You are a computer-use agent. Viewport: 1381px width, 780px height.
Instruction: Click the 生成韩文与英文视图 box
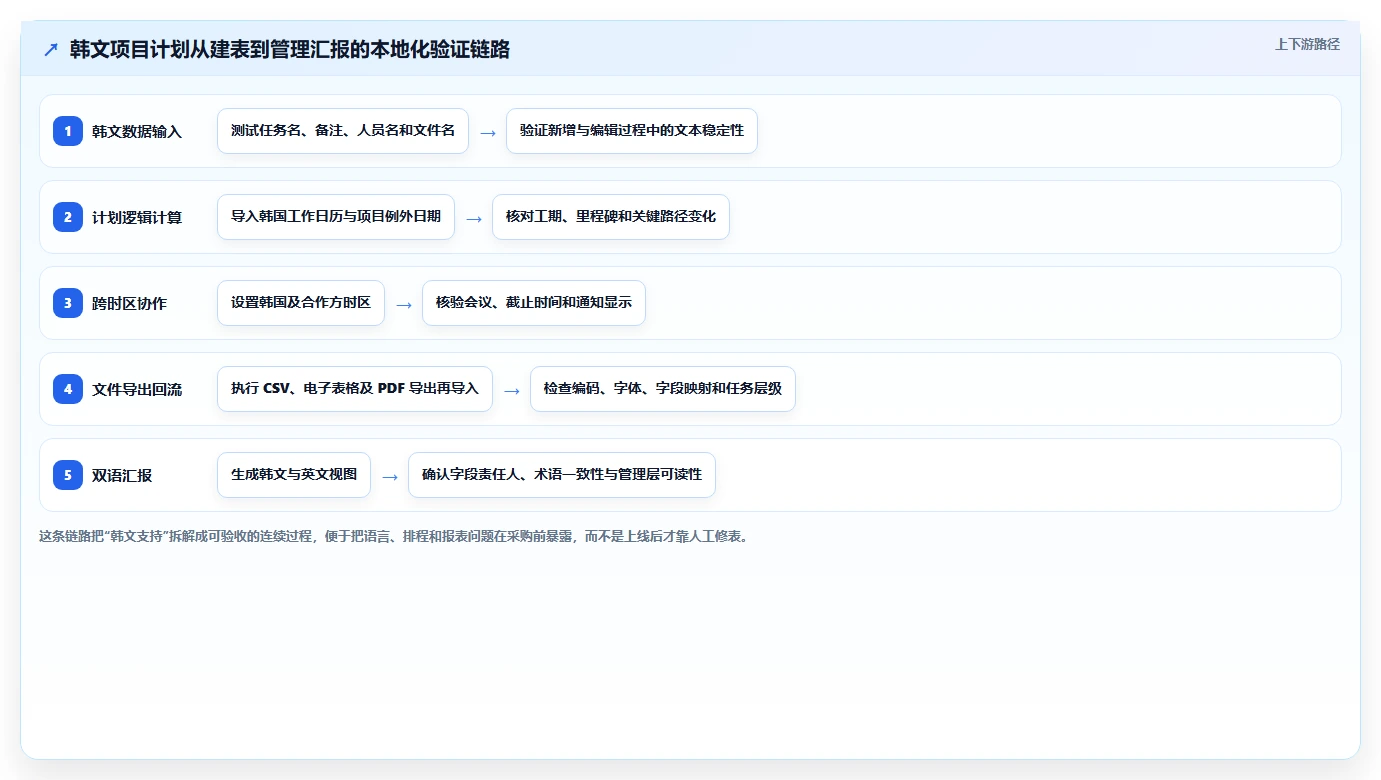294,475
